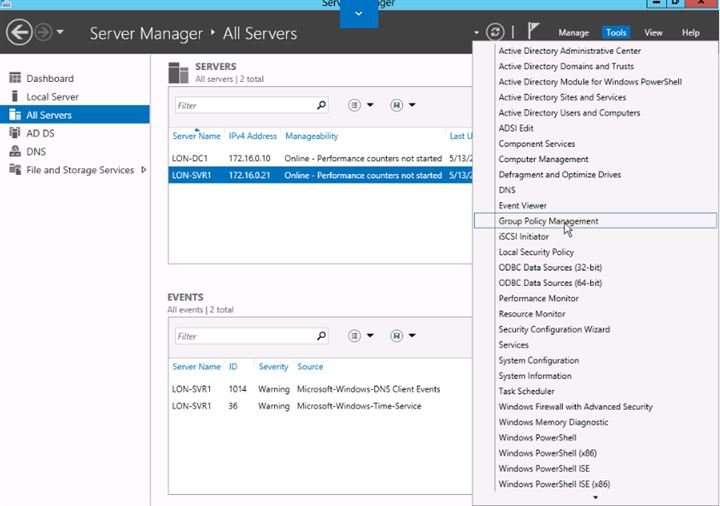This screenshot has height=506, width=720.
Task: Select Event Viewer in the Tools menu
Action: [x=522, y=205]
